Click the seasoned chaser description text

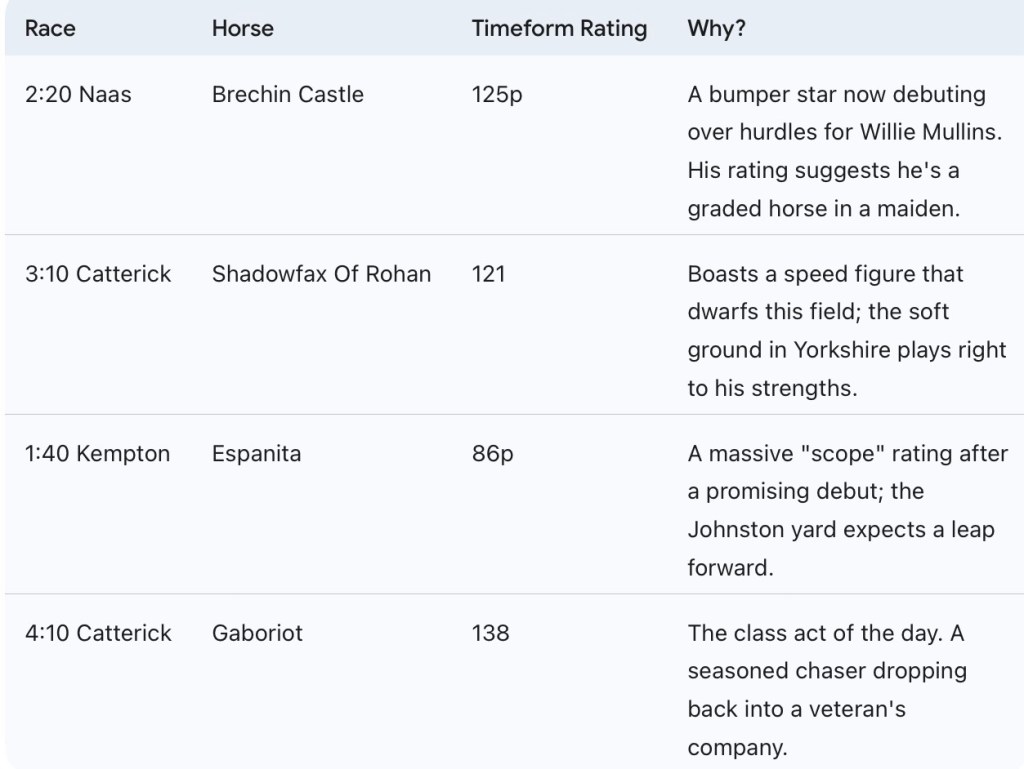coord(827,690)
